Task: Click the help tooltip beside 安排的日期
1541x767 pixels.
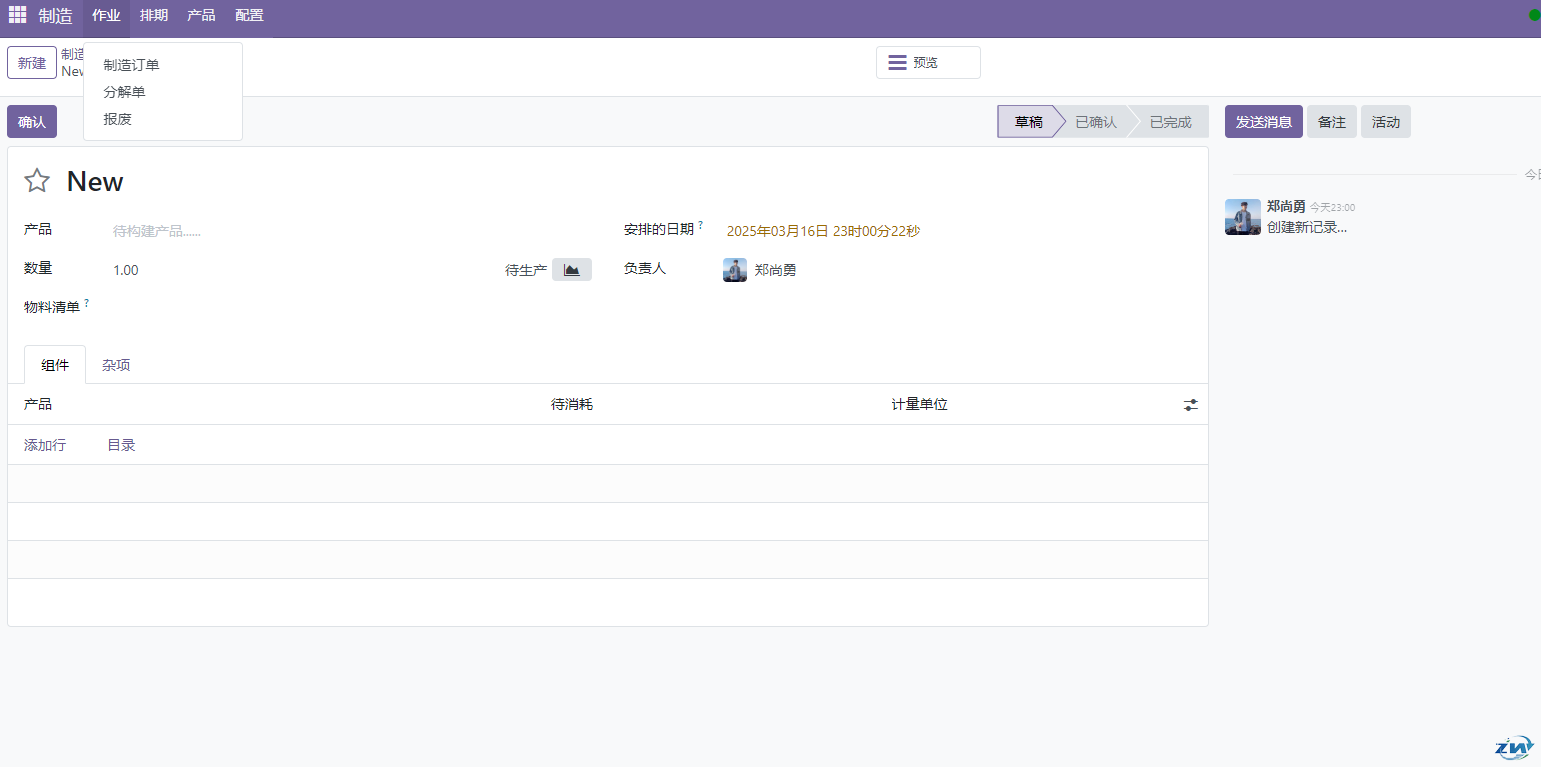Action: pyautogui.click(x=700, y=226)
